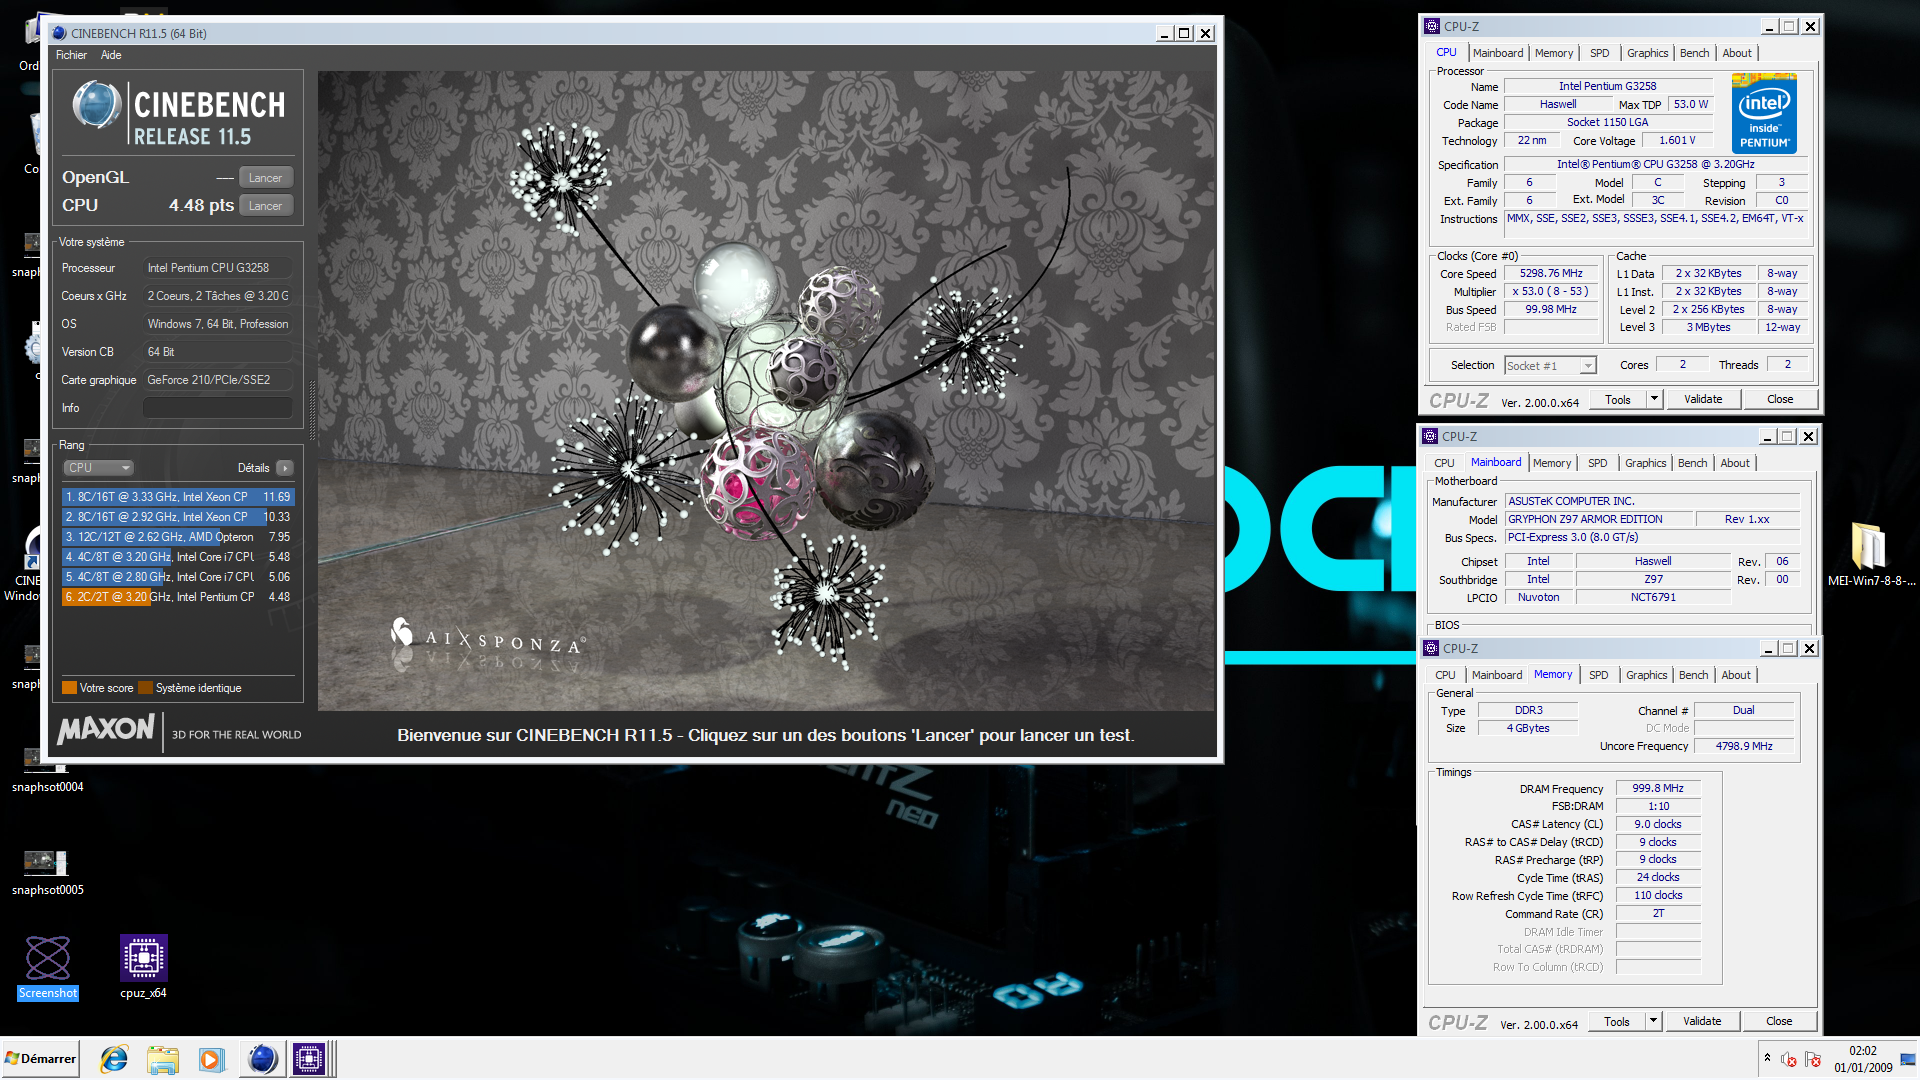The height and width of the screenshot is (1080, 1920).
Task: Click the muted volume tray icon
Action: (x=1789, y=1059)
